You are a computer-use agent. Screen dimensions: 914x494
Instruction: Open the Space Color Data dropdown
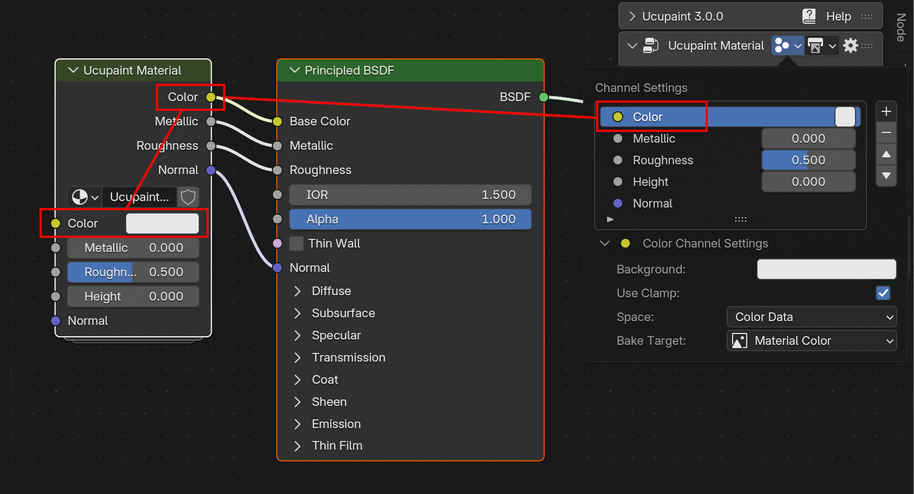(811, 317)
